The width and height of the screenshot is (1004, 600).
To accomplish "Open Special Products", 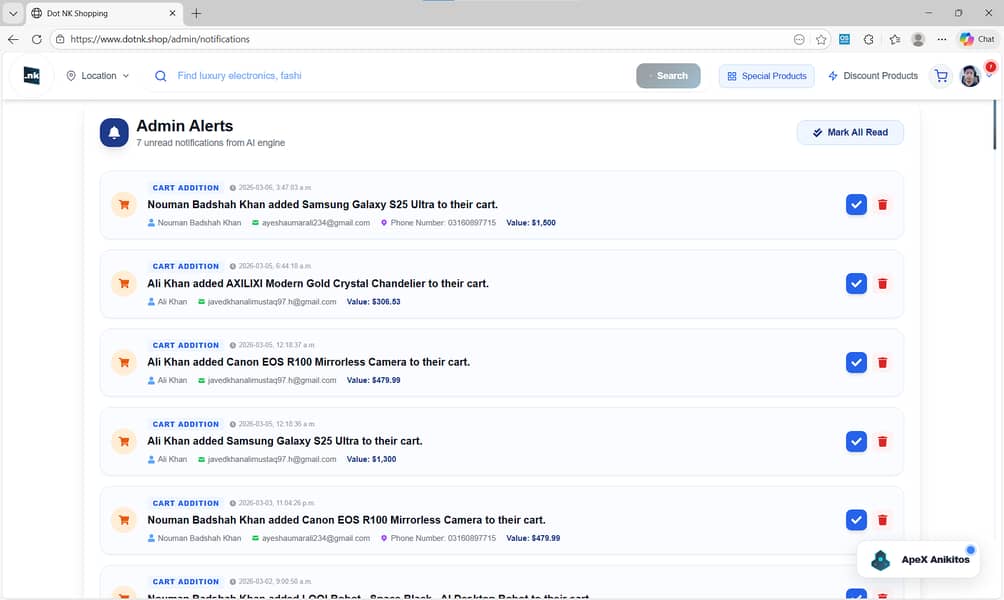I will [x=766, y=76].
